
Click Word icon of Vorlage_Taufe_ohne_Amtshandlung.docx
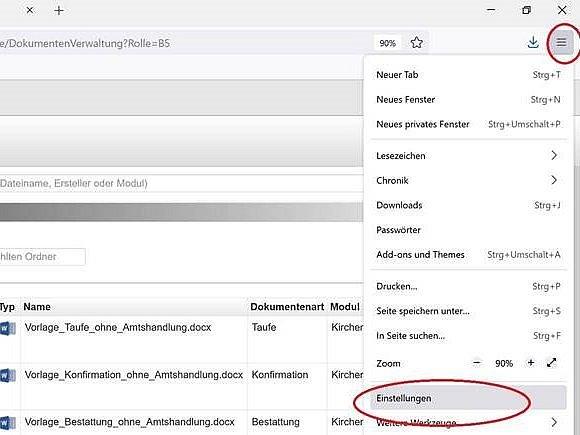click(8, 328)
